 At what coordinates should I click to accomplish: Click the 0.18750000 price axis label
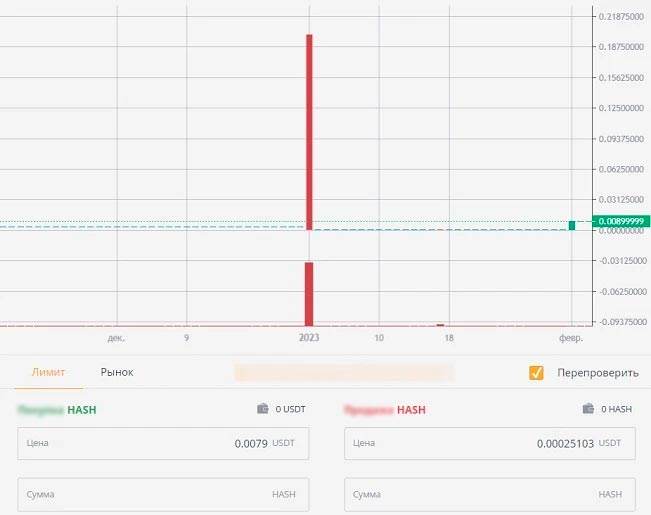[x=621, y=47]
